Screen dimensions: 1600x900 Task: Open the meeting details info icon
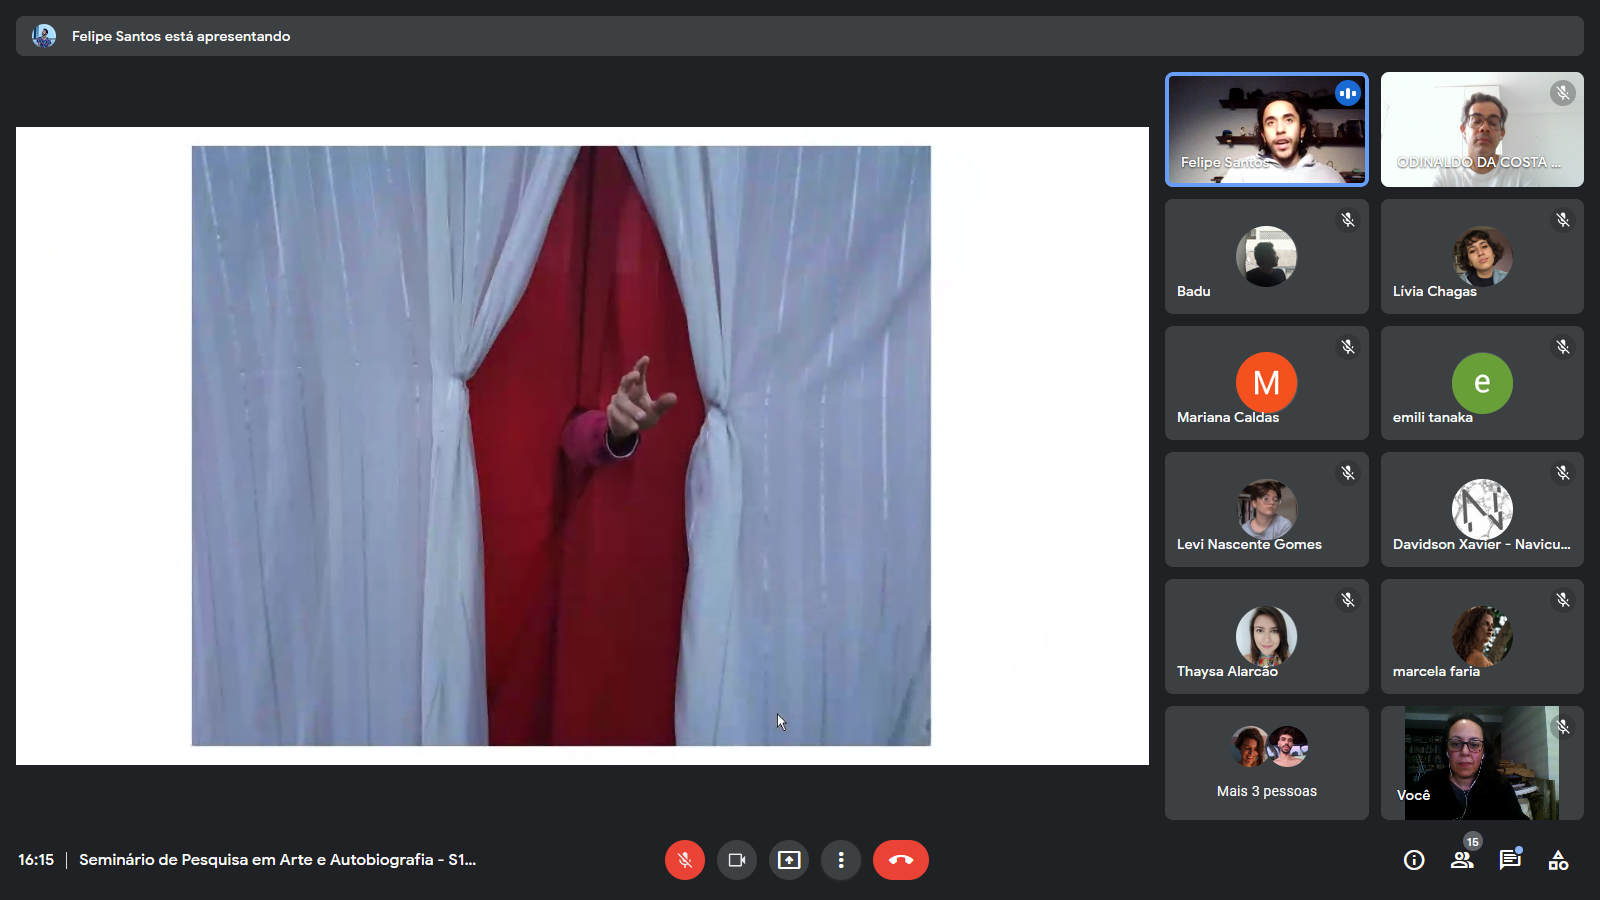tap(1414, 860)
